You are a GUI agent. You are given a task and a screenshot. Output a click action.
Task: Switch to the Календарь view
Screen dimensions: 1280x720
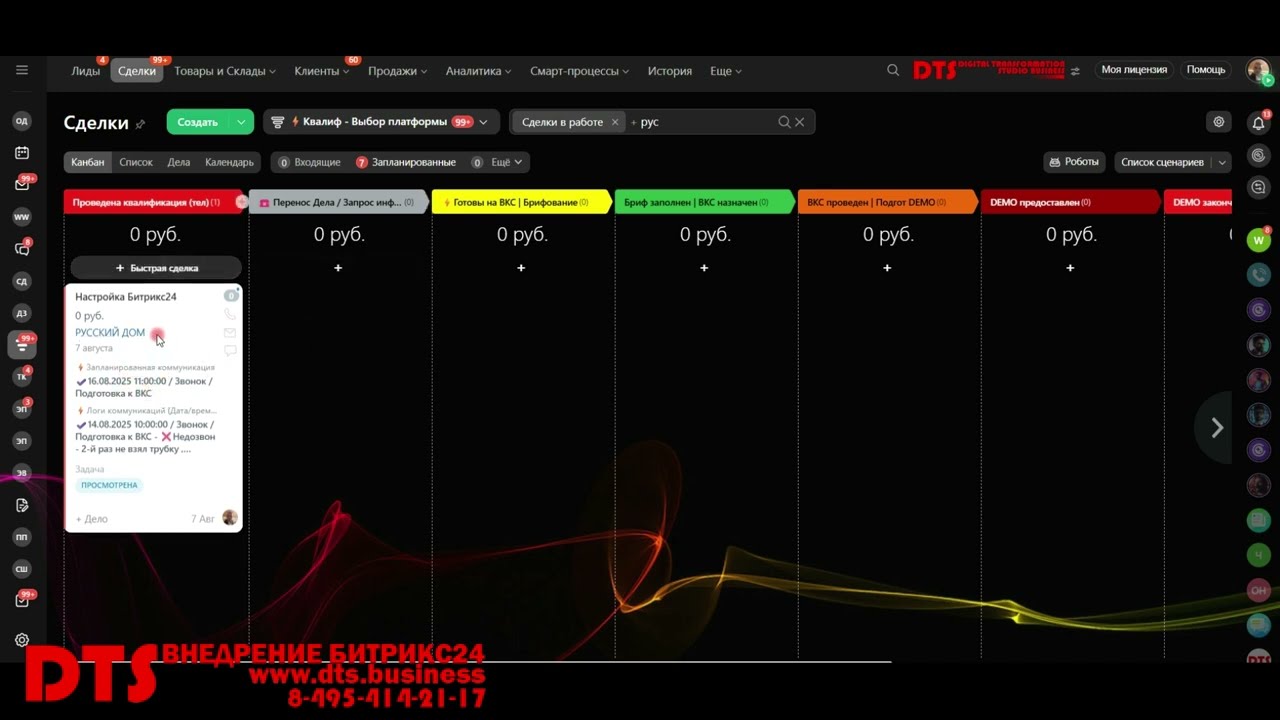(230, 162)
